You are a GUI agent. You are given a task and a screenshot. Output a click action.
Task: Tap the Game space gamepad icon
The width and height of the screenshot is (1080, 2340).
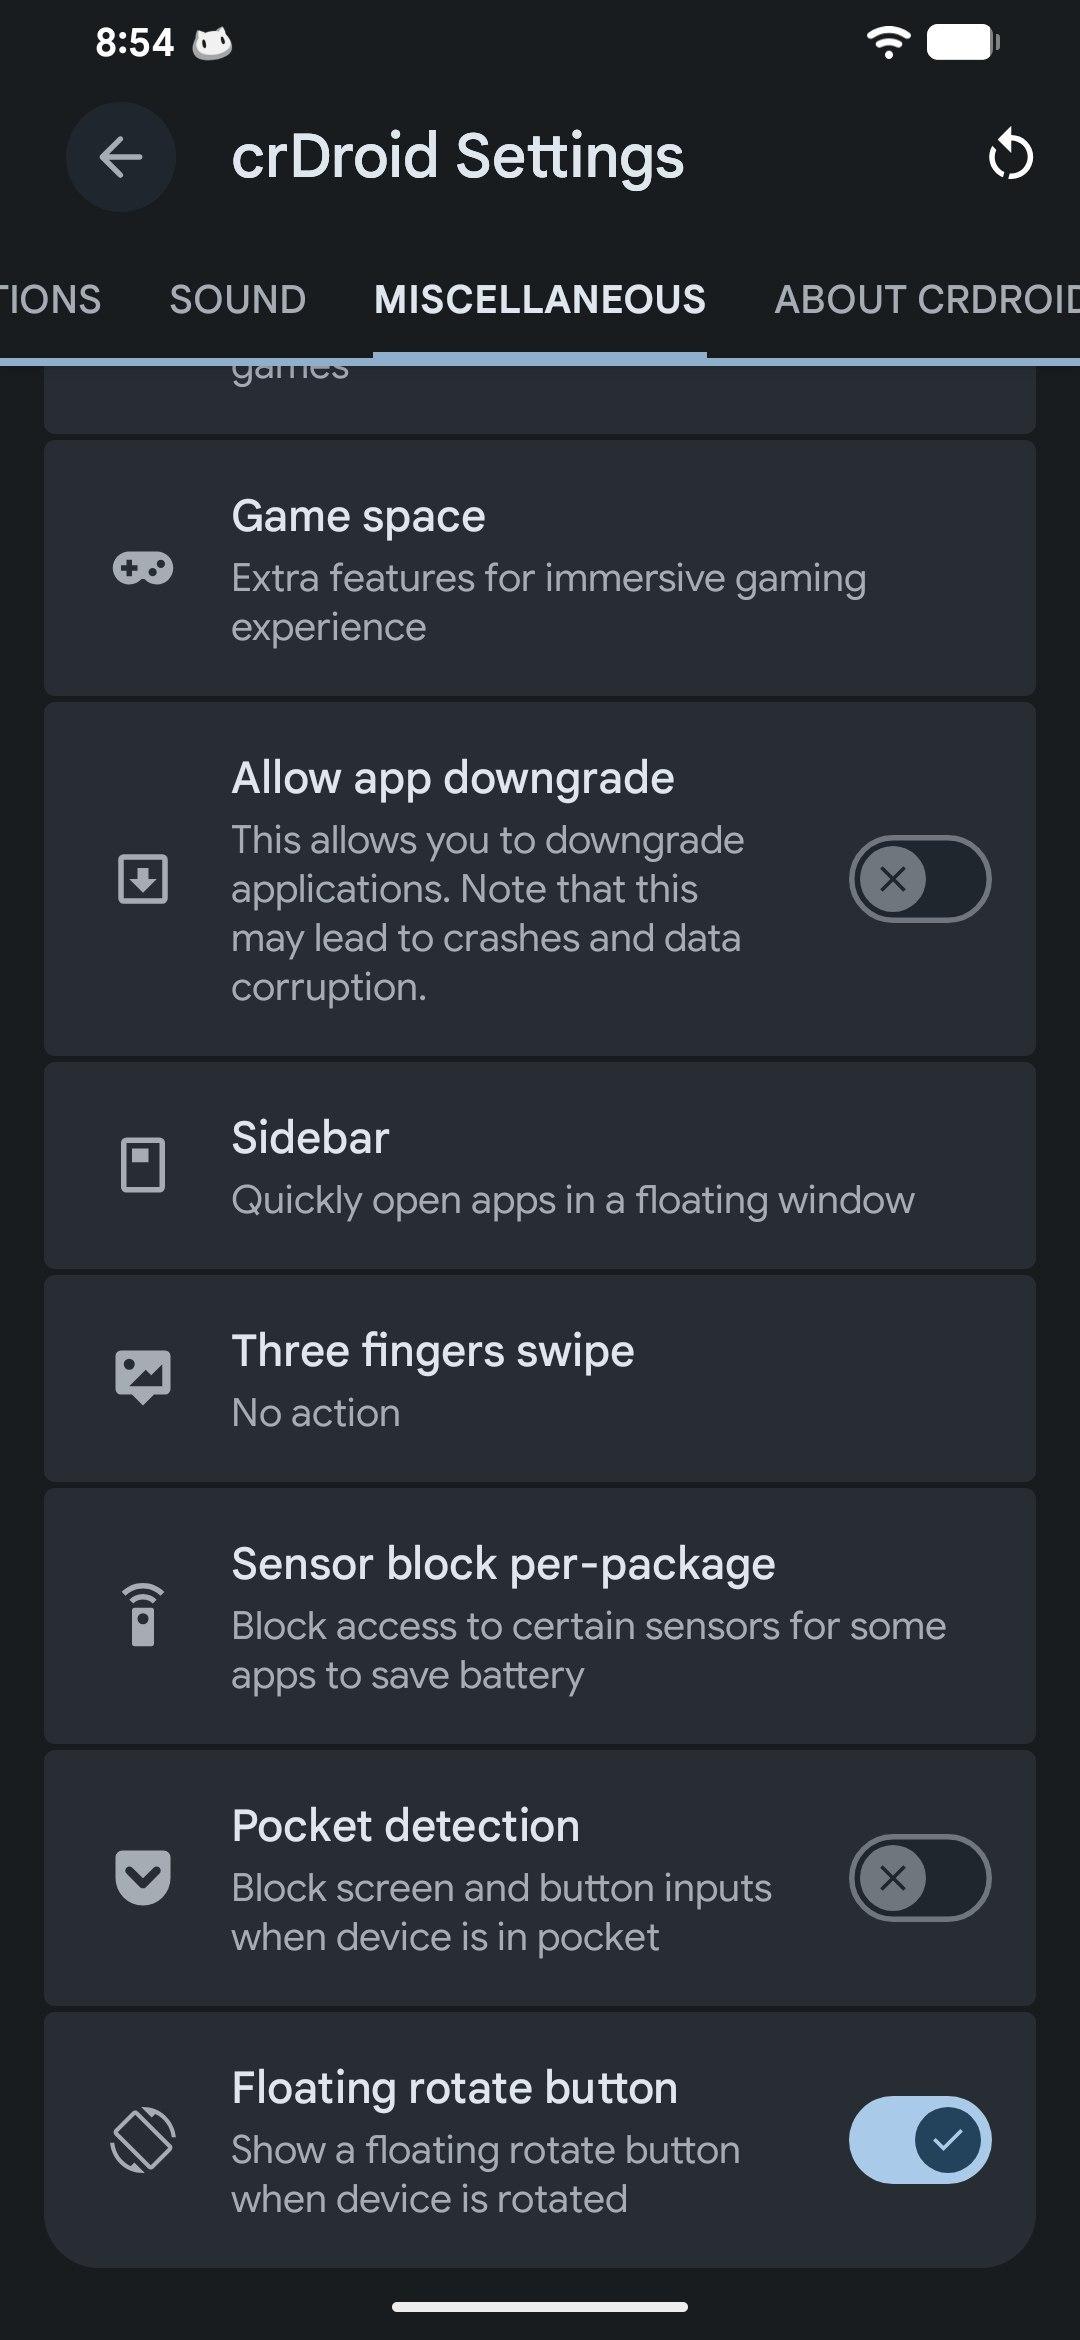[143, 569]
